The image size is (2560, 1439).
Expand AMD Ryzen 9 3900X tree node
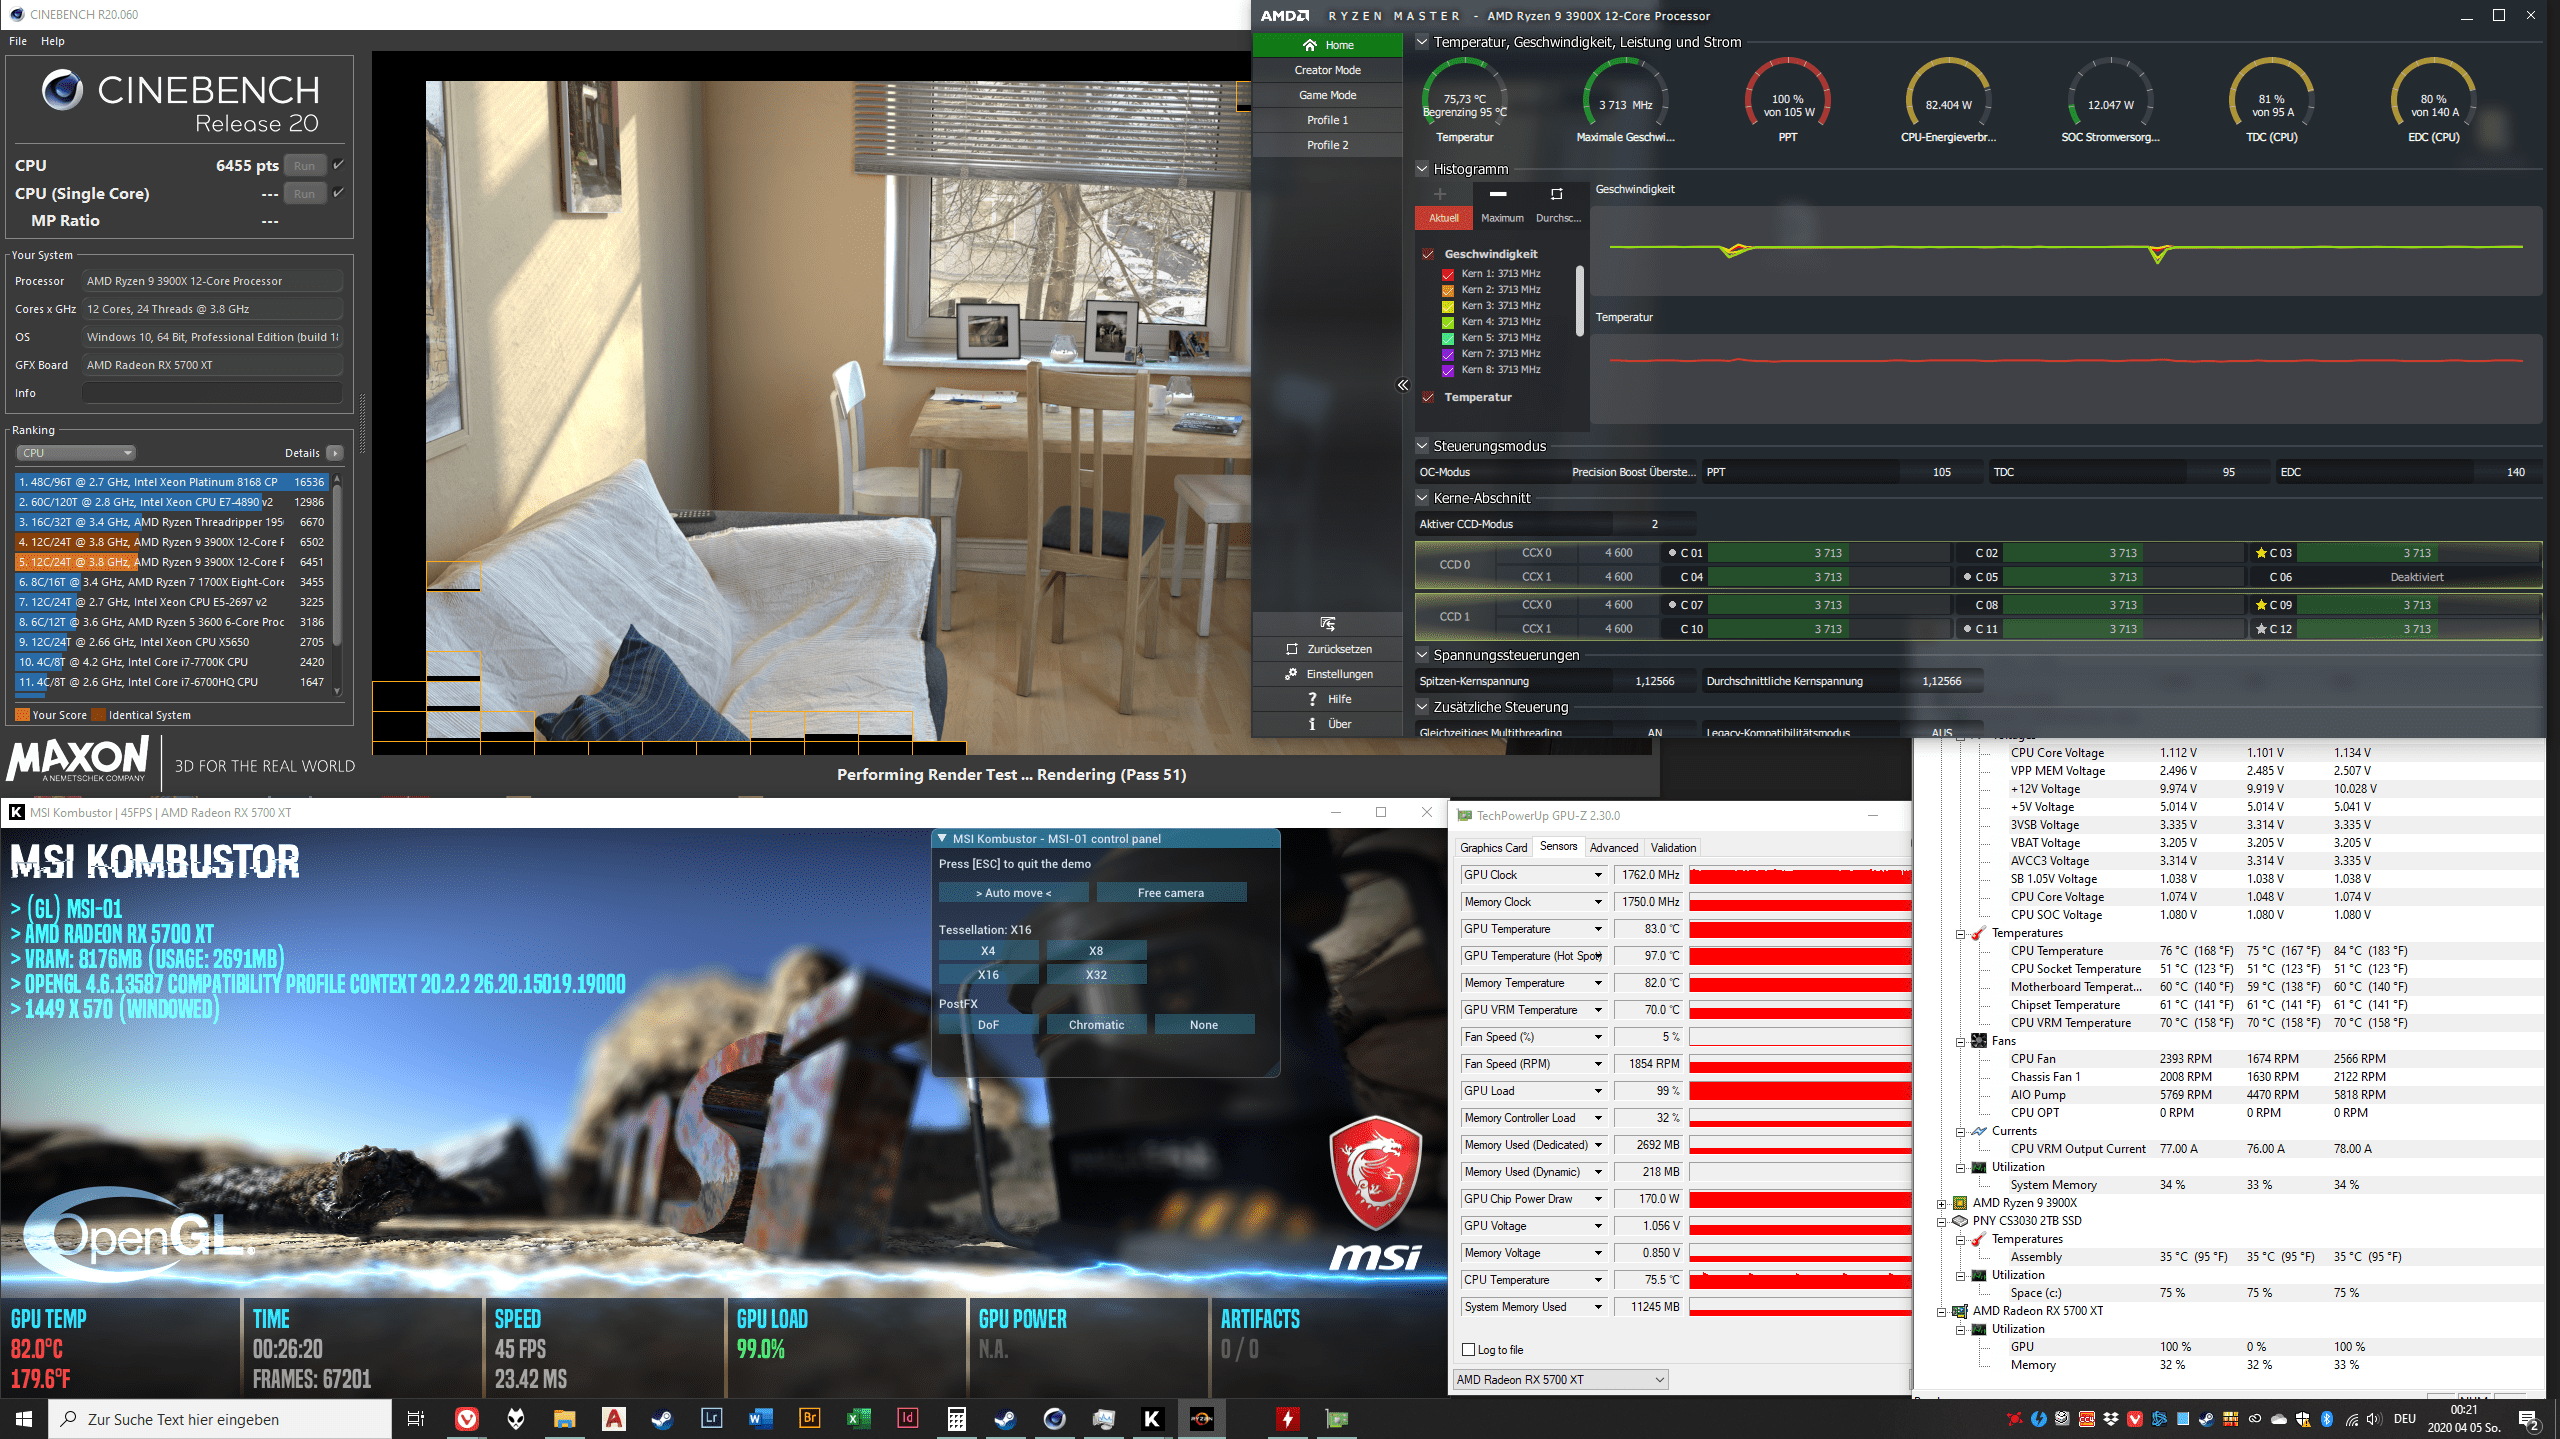click(x=1942, y=1203)
